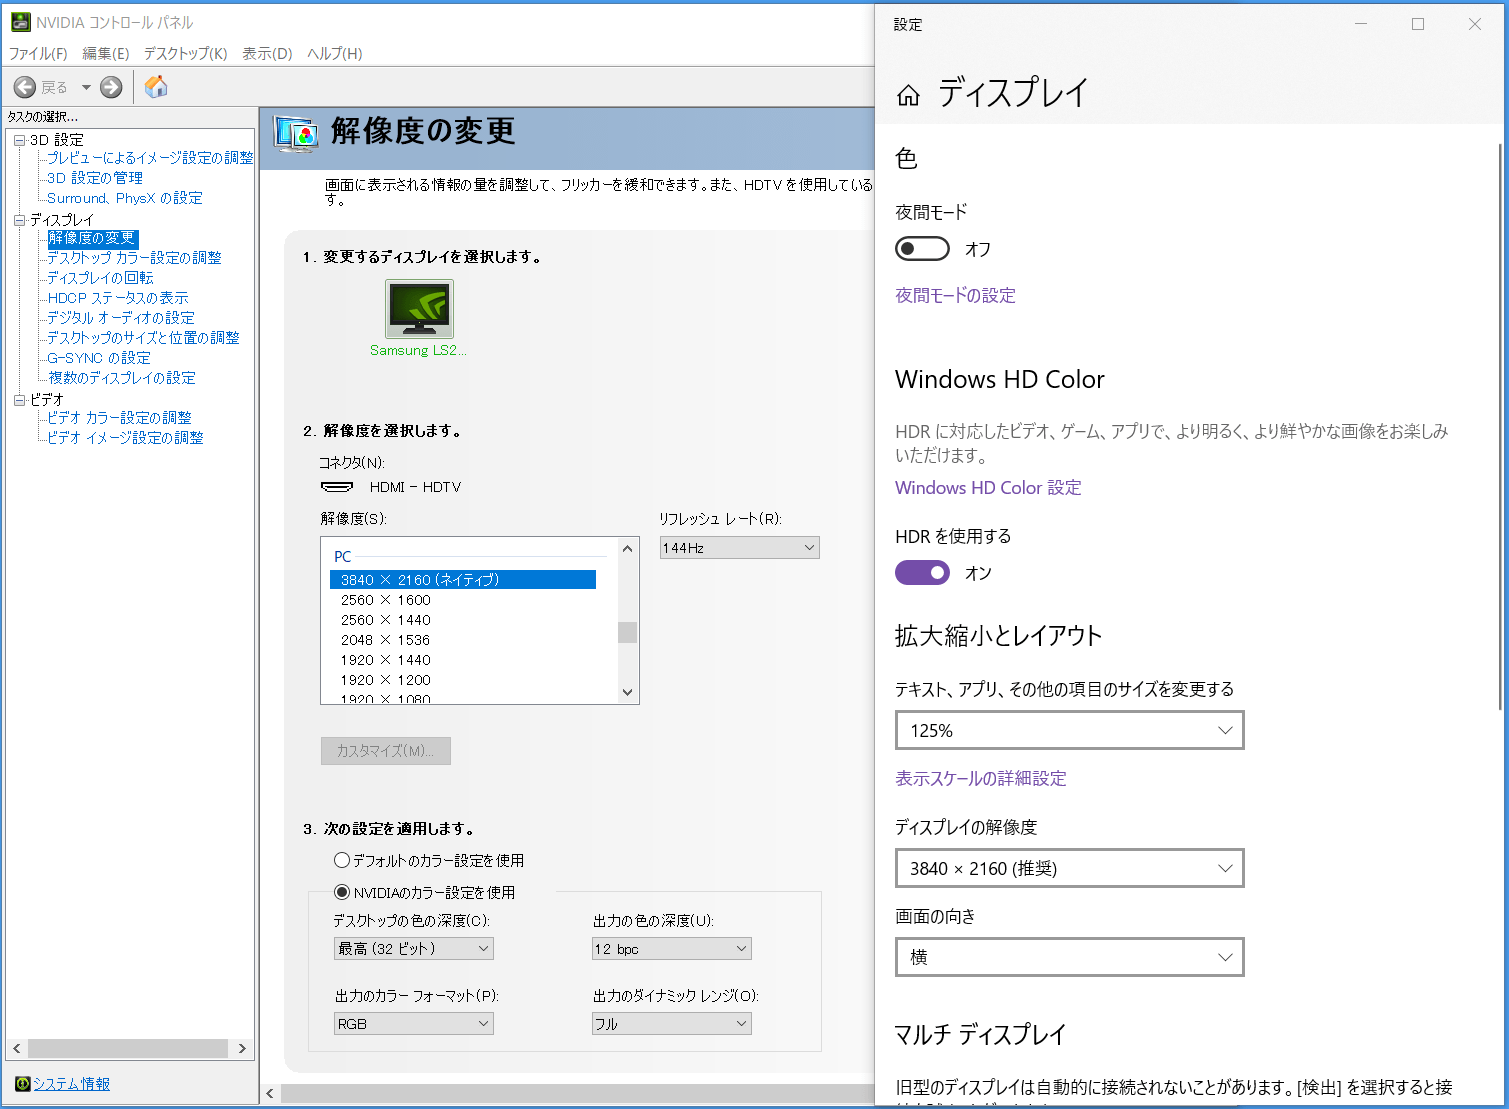Click the back arrow in NVIDIA toolbar
1509x1109 pixels.
click(x=25, y=87)
